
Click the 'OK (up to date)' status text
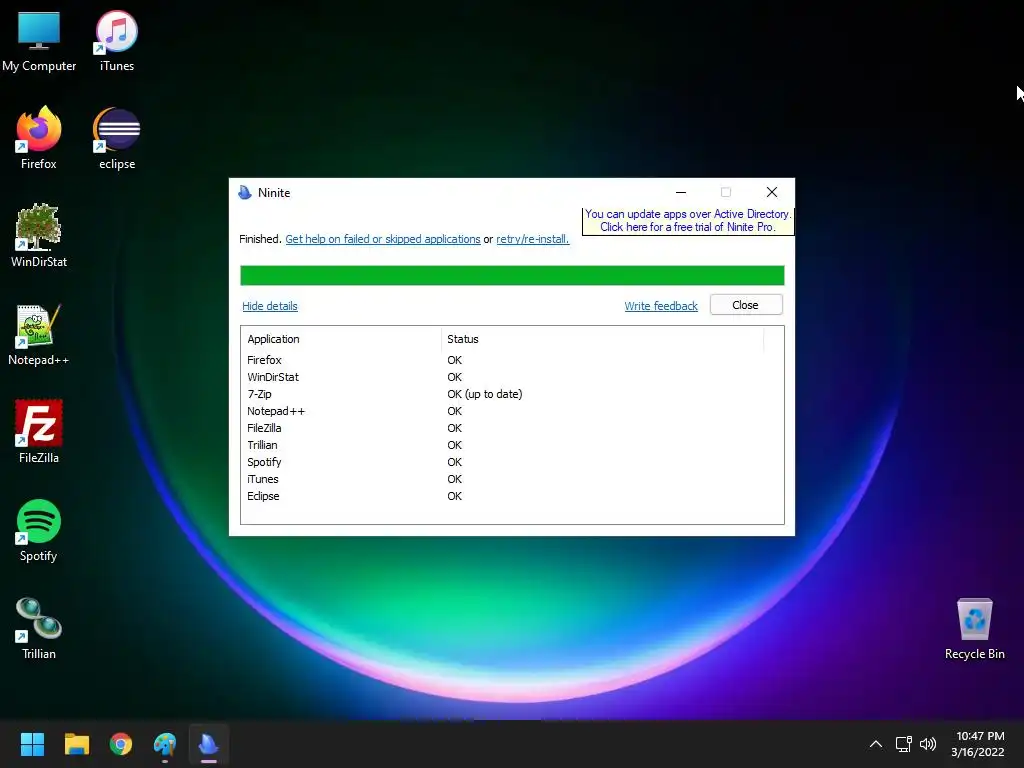(485, 394)
